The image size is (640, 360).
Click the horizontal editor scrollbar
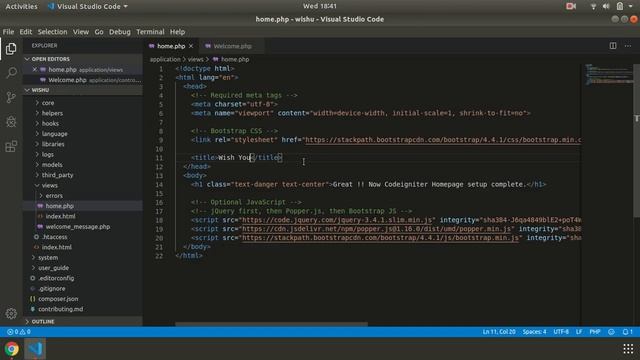pos(271,324)
